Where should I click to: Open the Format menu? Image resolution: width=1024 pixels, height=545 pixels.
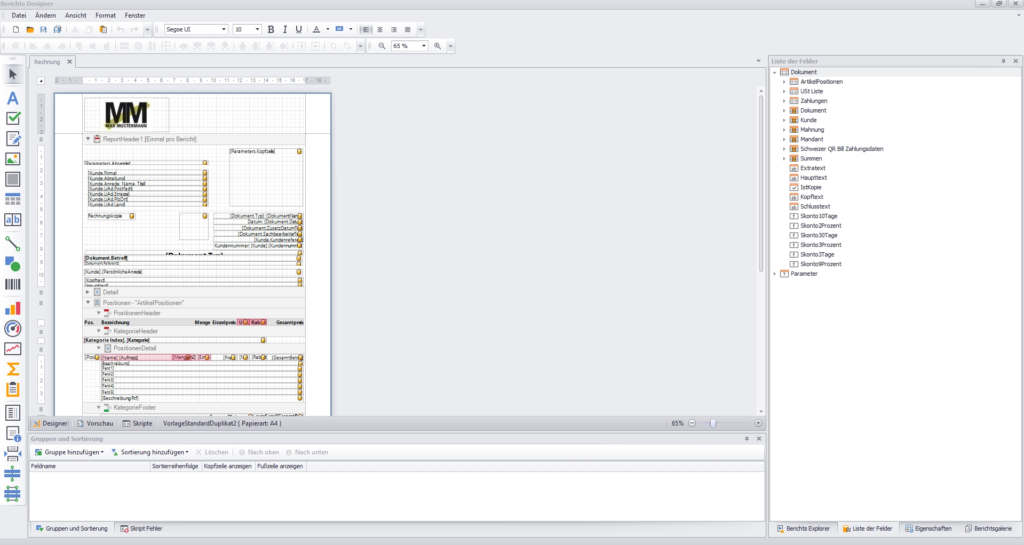105,15
